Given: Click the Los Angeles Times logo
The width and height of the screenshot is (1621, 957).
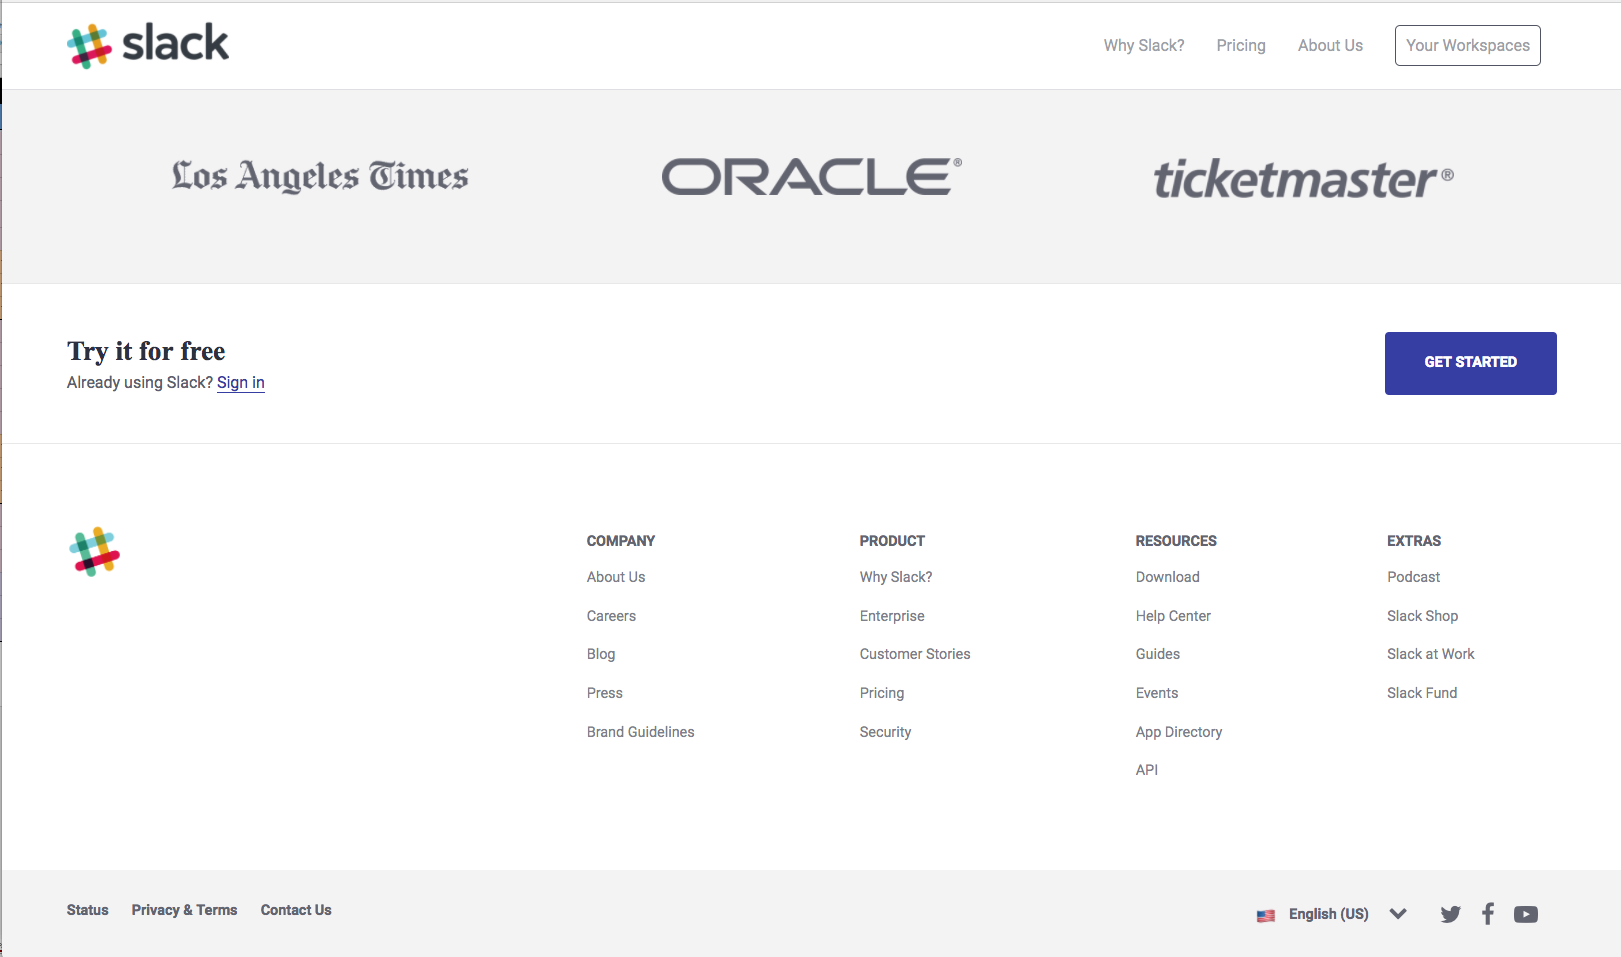Looking at the screenshot, I should [x=320, y=176].
